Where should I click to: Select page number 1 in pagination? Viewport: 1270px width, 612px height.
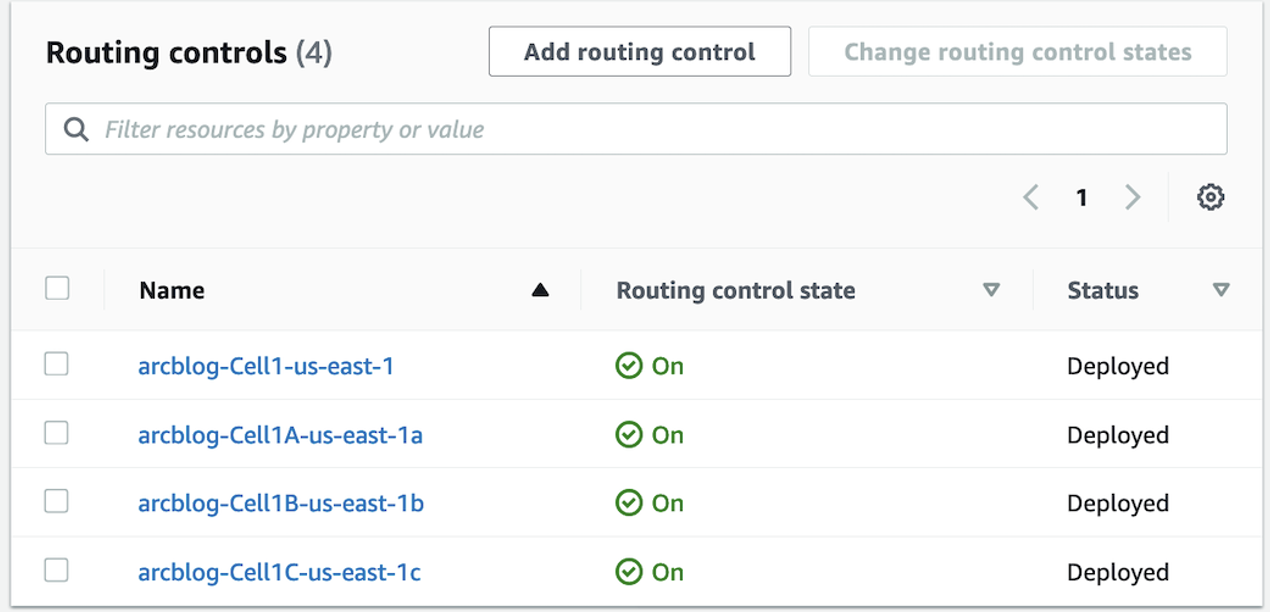[1081, 198]
